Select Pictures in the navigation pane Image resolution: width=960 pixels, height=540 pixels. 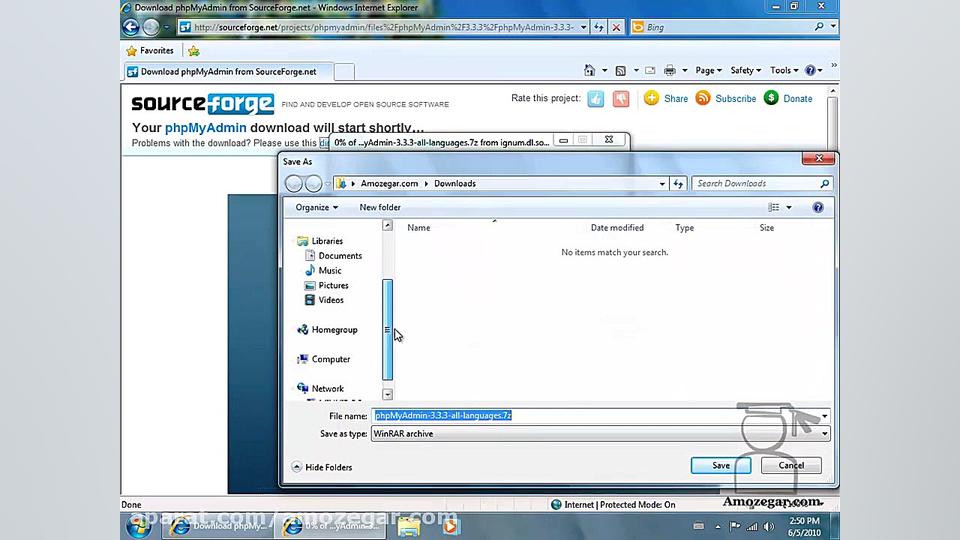click(326, 285)
